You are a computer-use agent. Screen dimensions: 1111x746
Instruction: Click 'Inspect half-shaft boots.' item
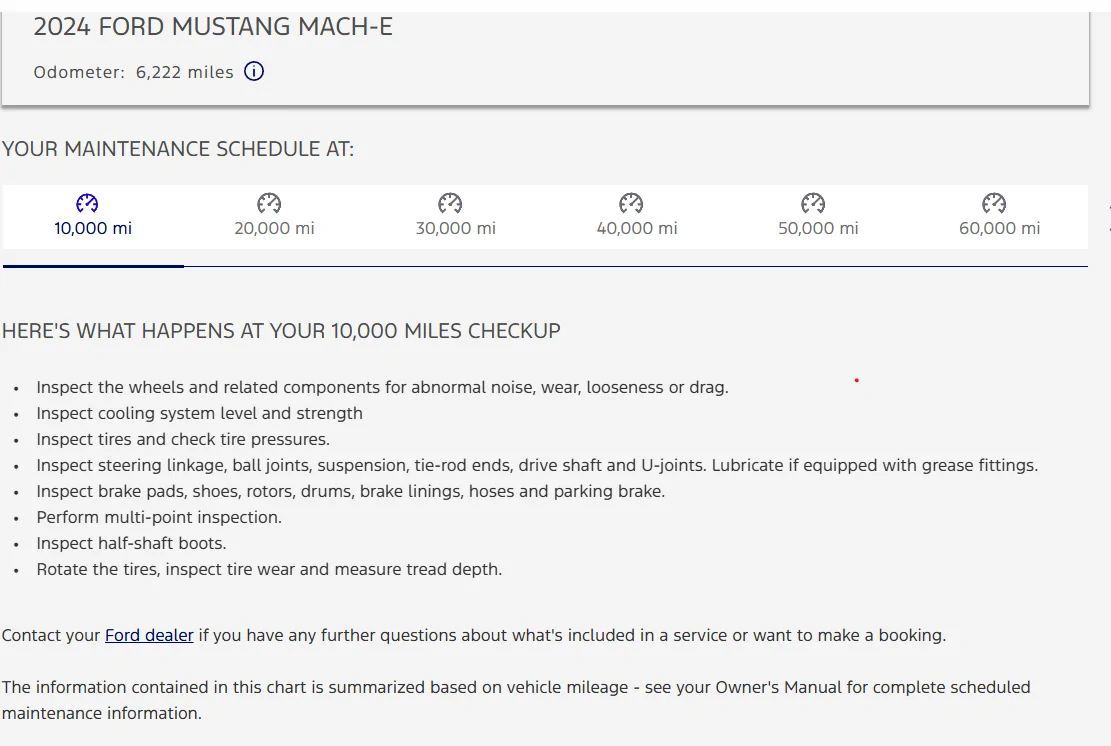(x=131, y=543)
